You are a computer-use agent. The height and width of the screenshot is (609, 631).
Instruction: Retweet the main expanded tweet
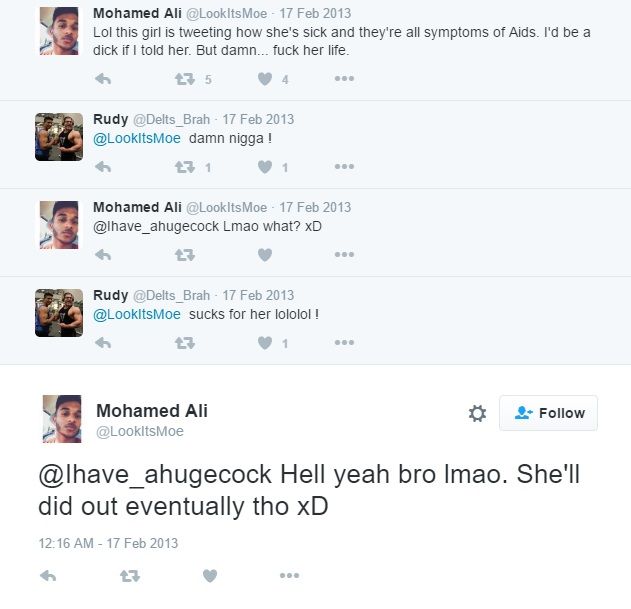[x=130, y=576]
